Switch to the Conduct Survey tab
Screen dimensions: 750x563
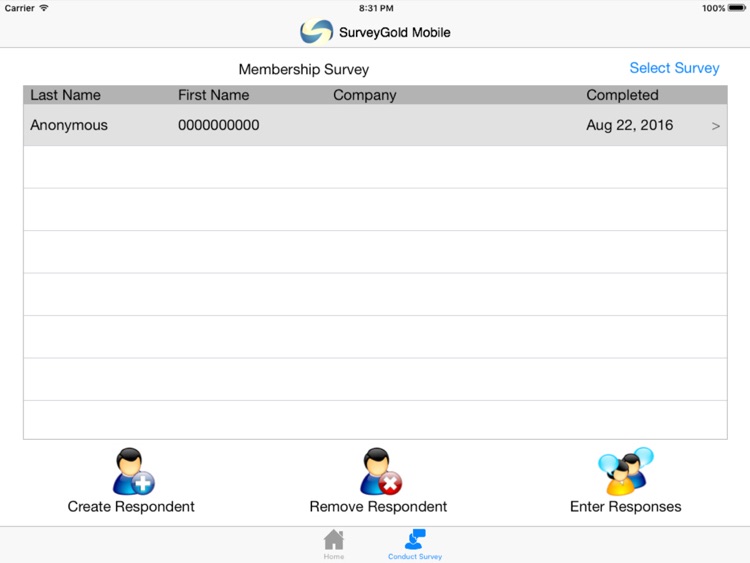415,544
